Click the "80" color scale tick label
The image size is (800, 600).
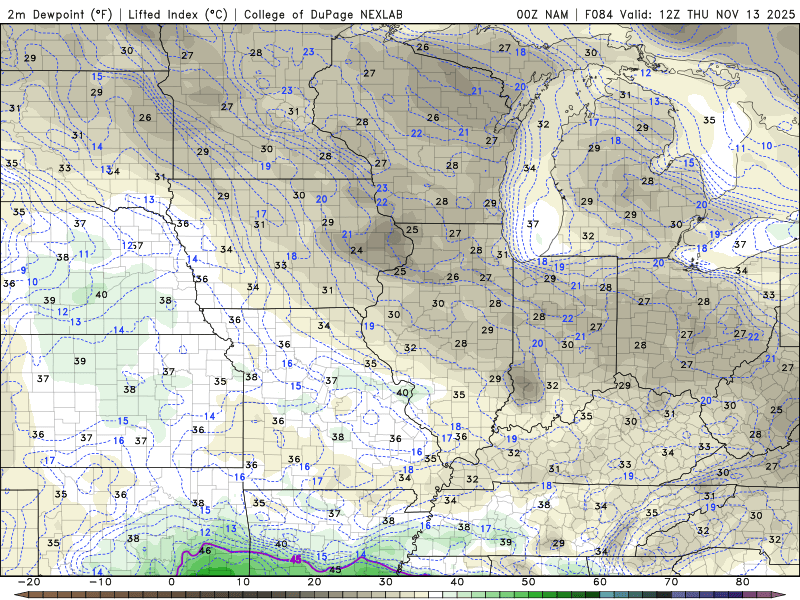tap(743, 582)
